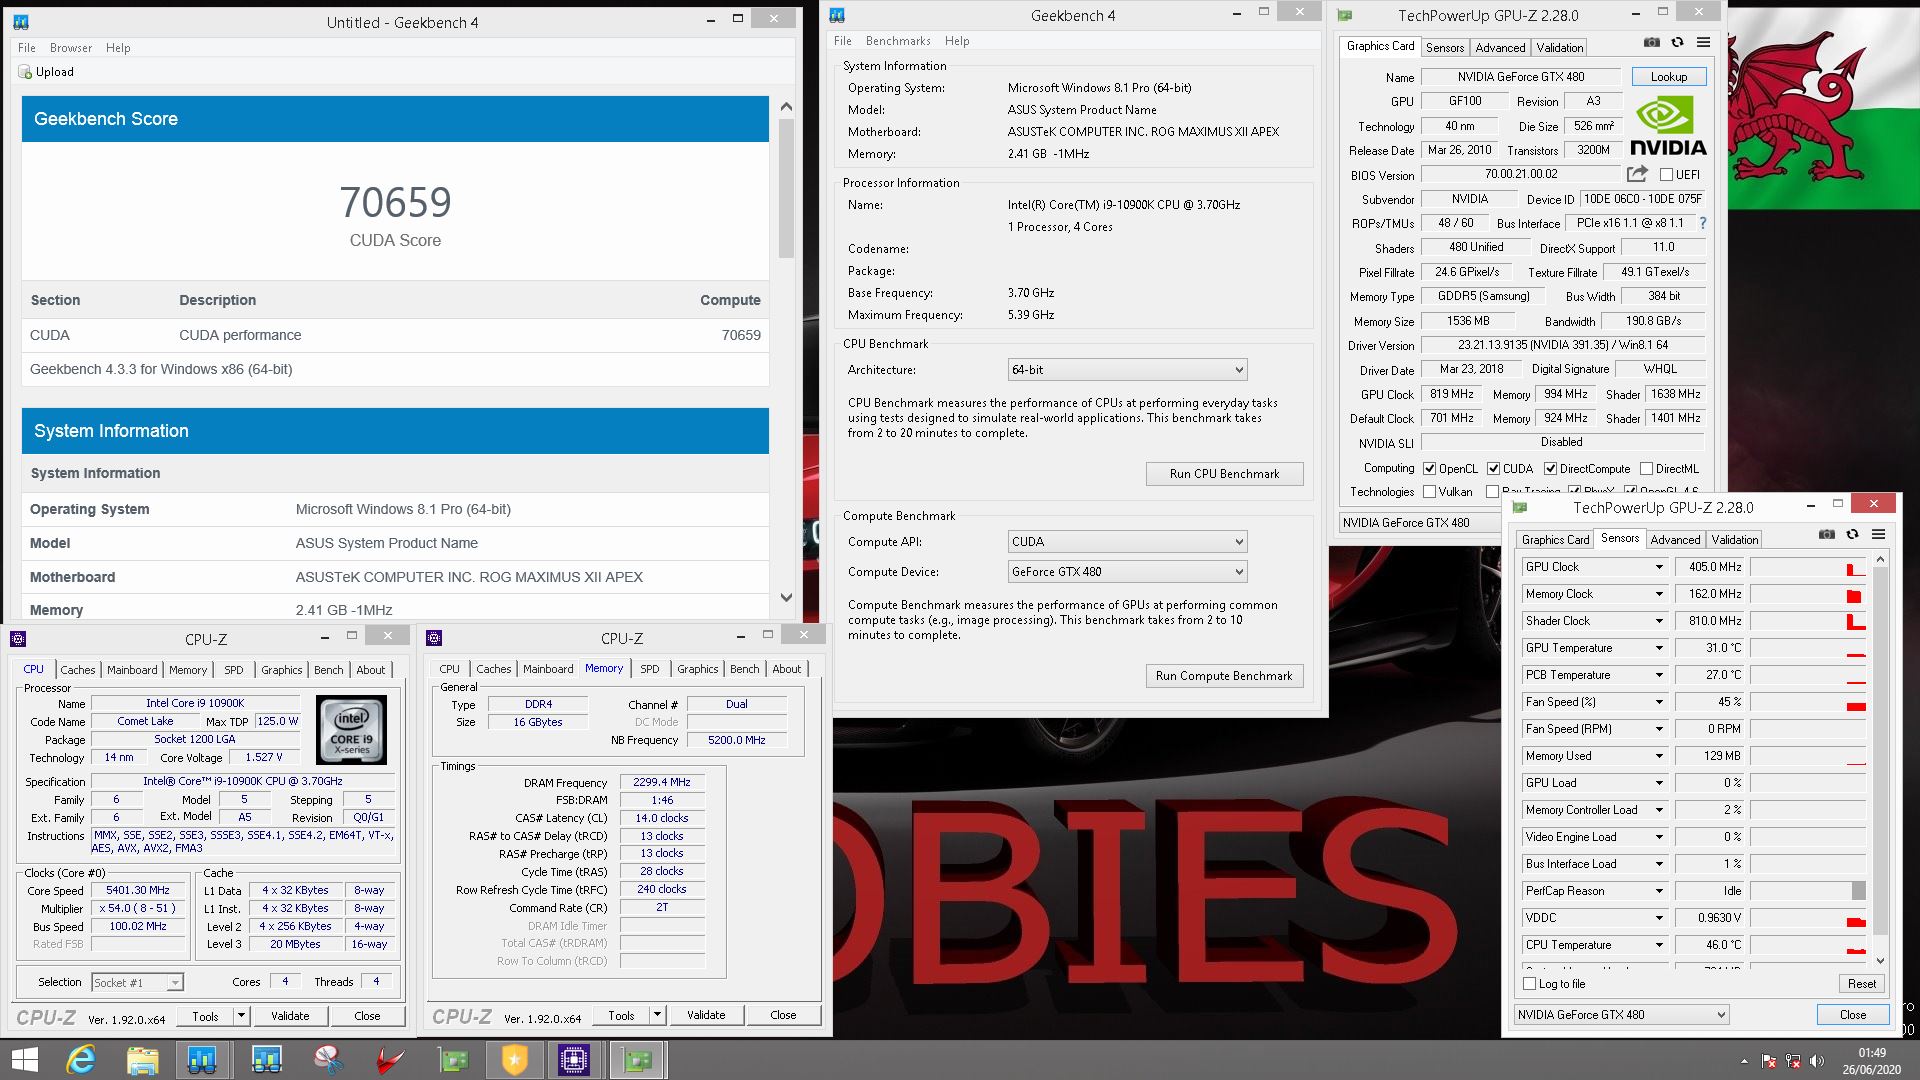Open the Architecture 64-bit dropdown

[x=1127, y=369]
